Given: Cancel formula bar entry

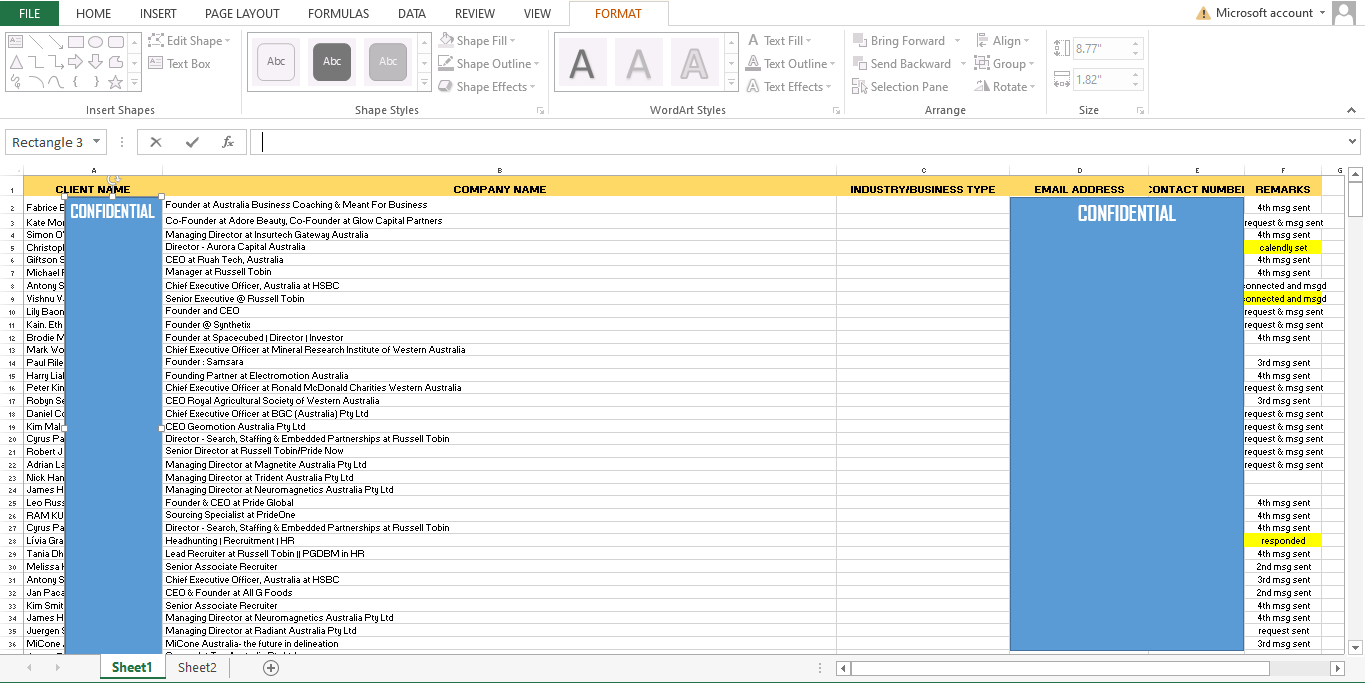Looking at the screenshot, I should point(155,142).
